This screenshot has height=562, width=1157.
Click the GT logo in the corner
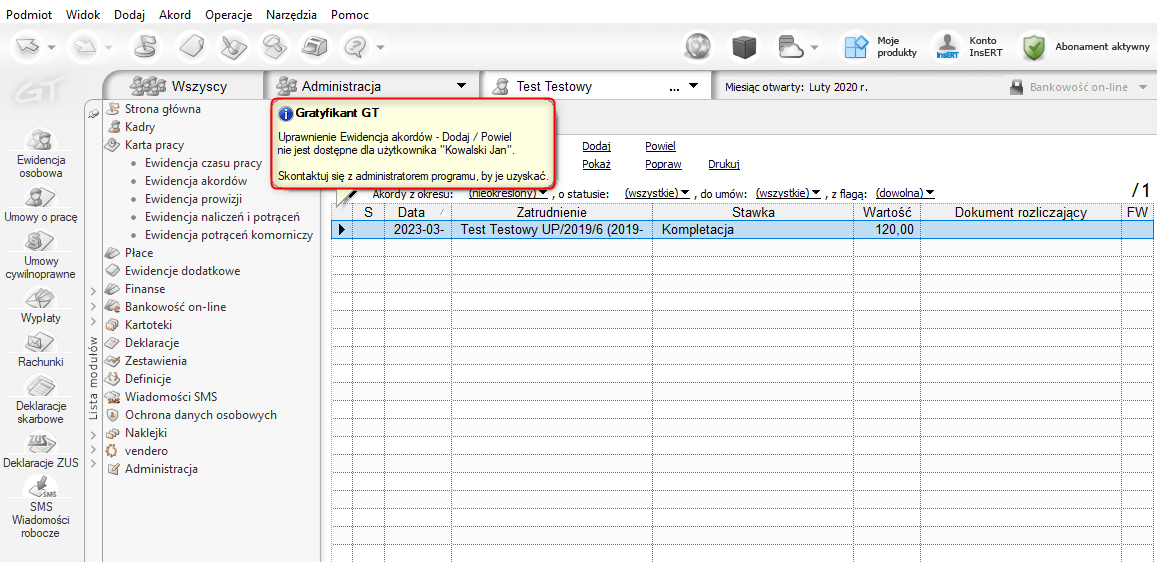[42, 91]
